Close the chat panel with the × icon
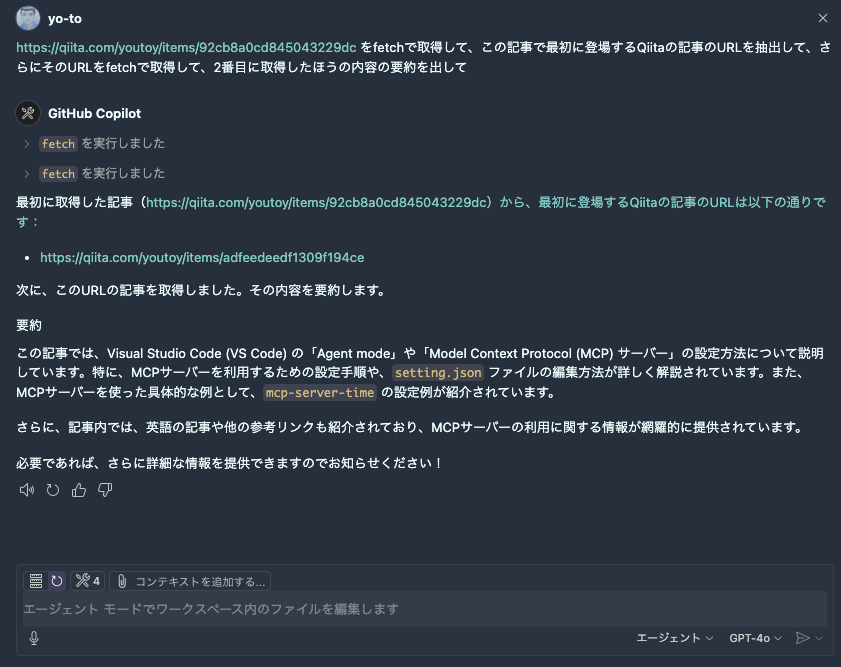Screen dimensions: 841x667 tap(823, 17)
